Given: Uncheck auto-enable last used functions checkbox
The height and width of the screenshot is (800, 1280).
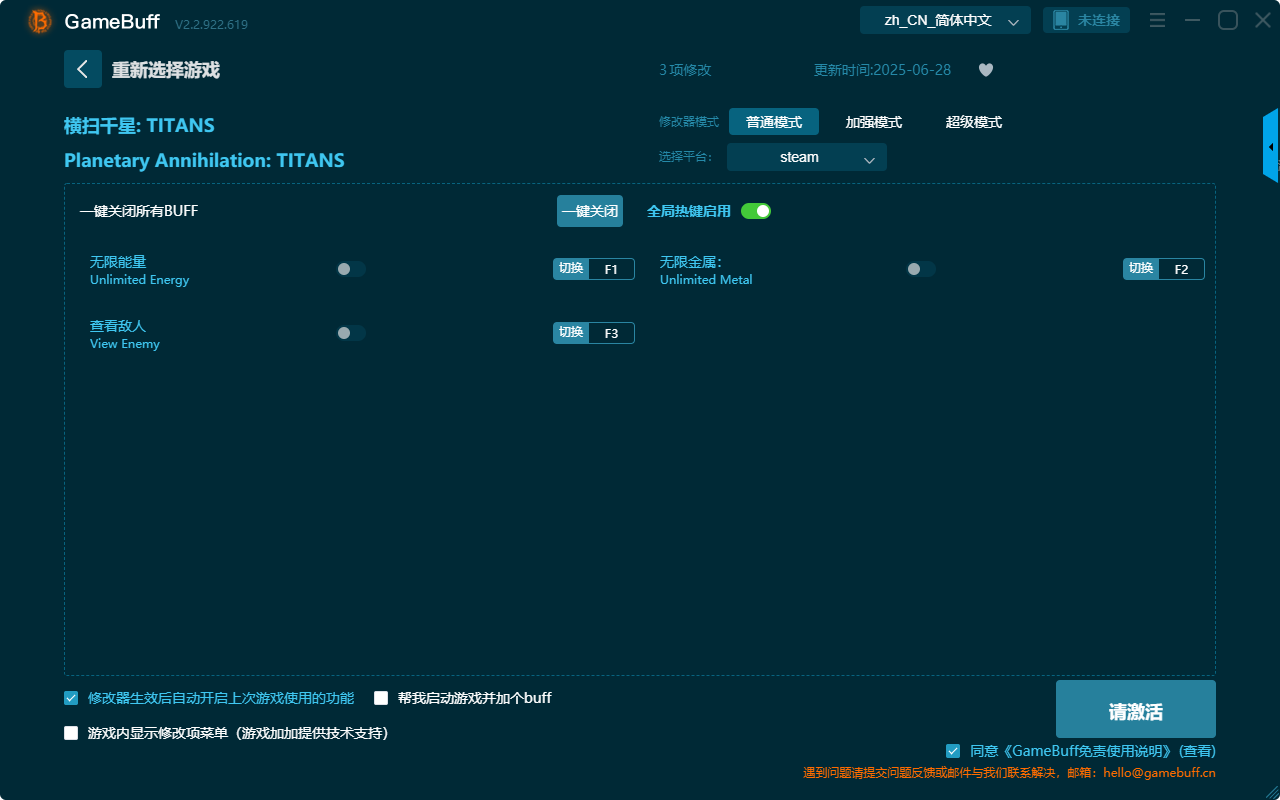Looking at the screenshot, I should (71, 698).
